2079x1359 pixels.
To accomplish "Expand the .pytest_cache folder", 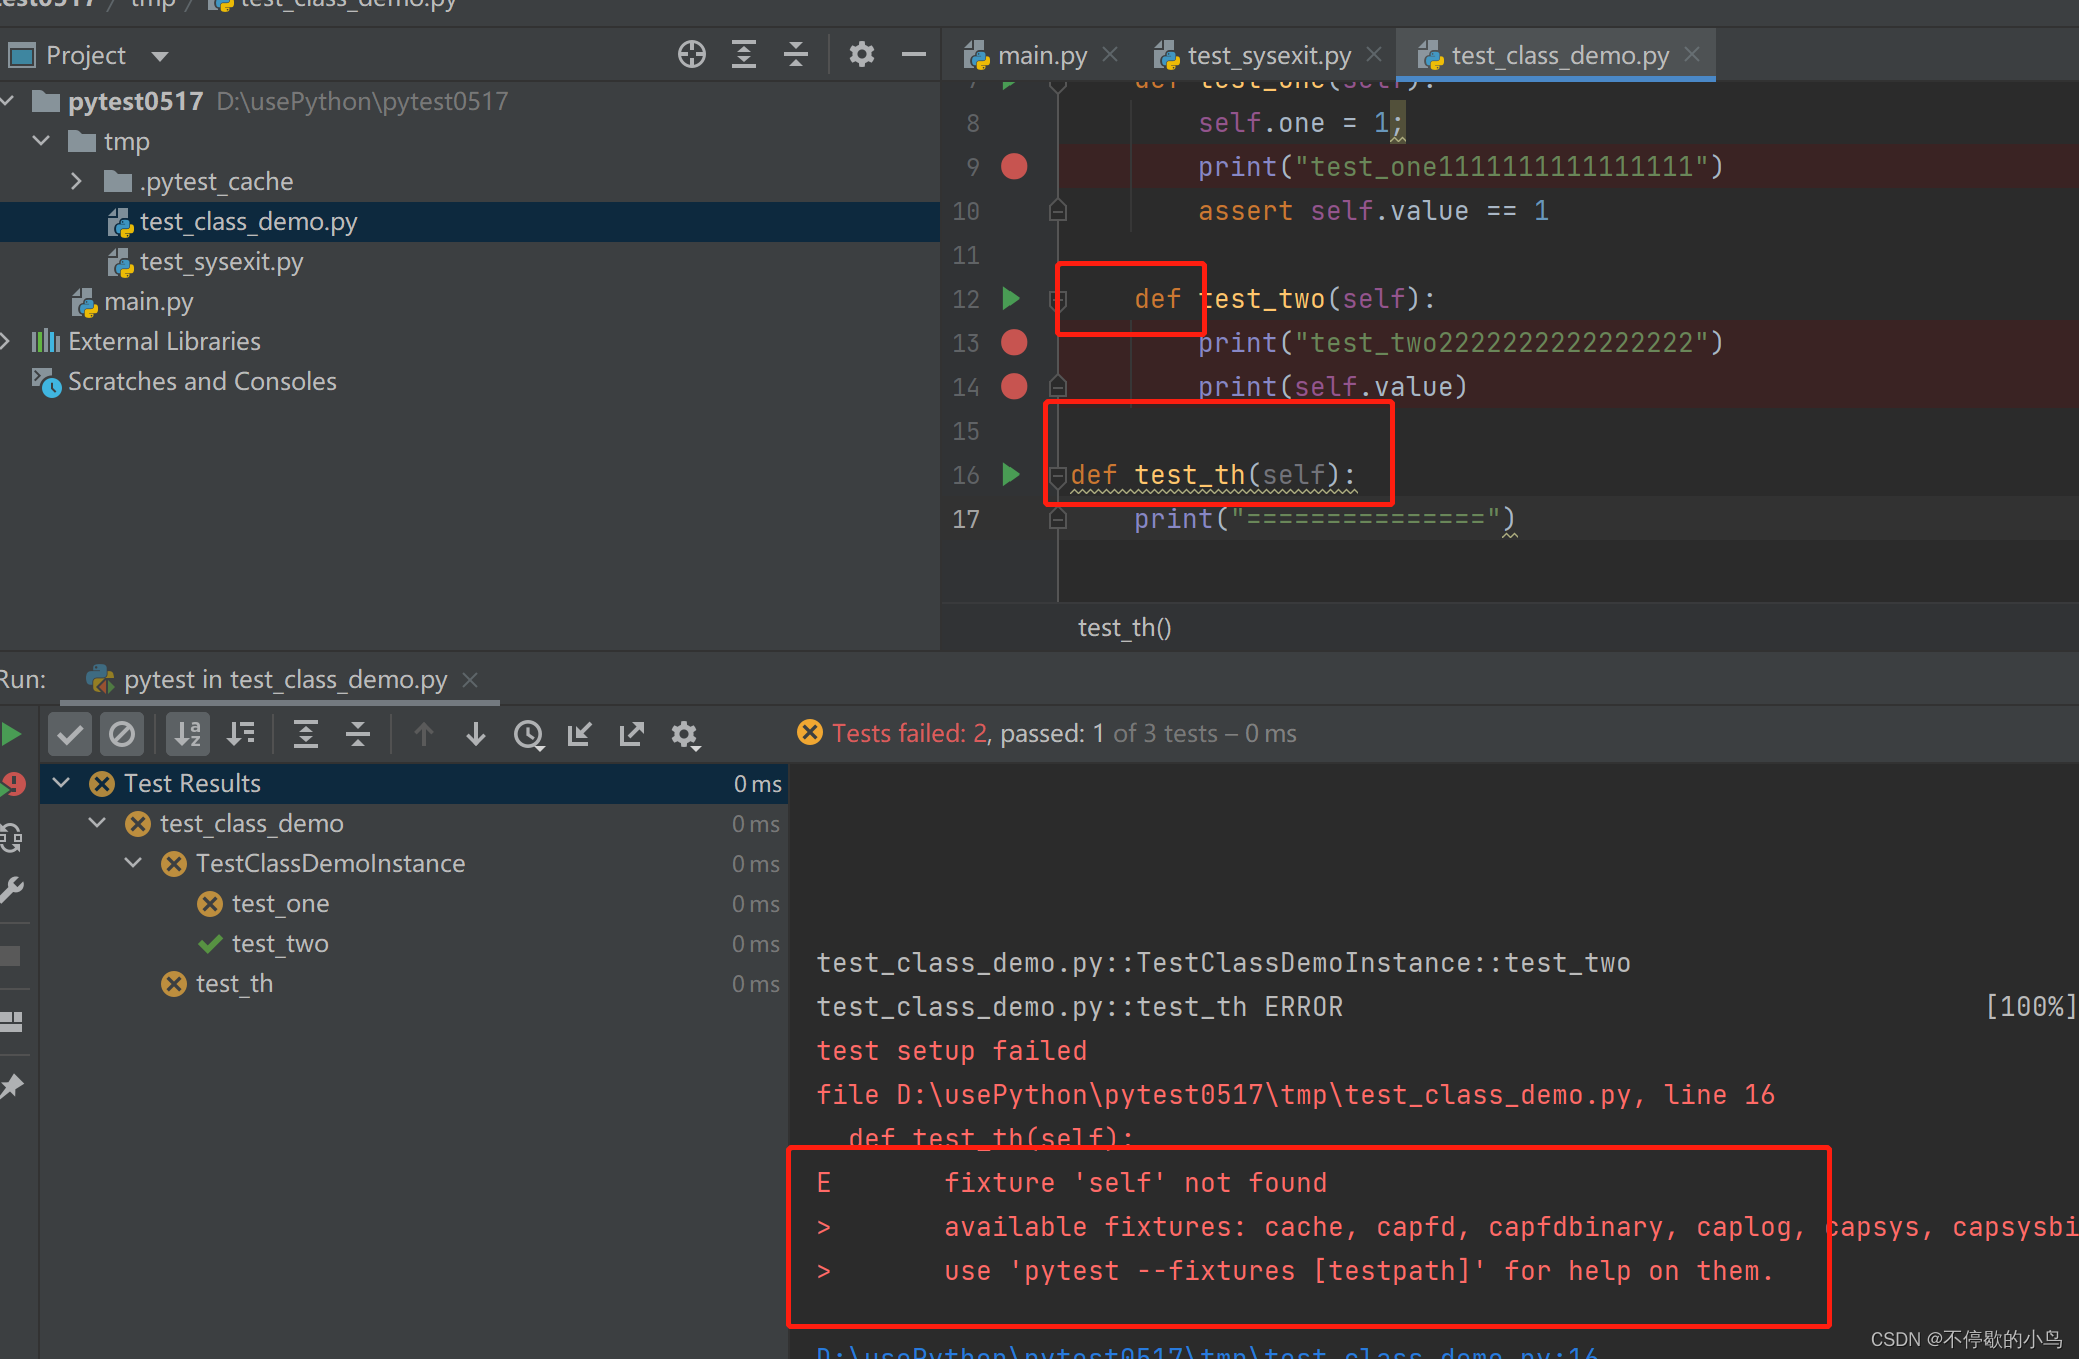I will pos(77,181).
